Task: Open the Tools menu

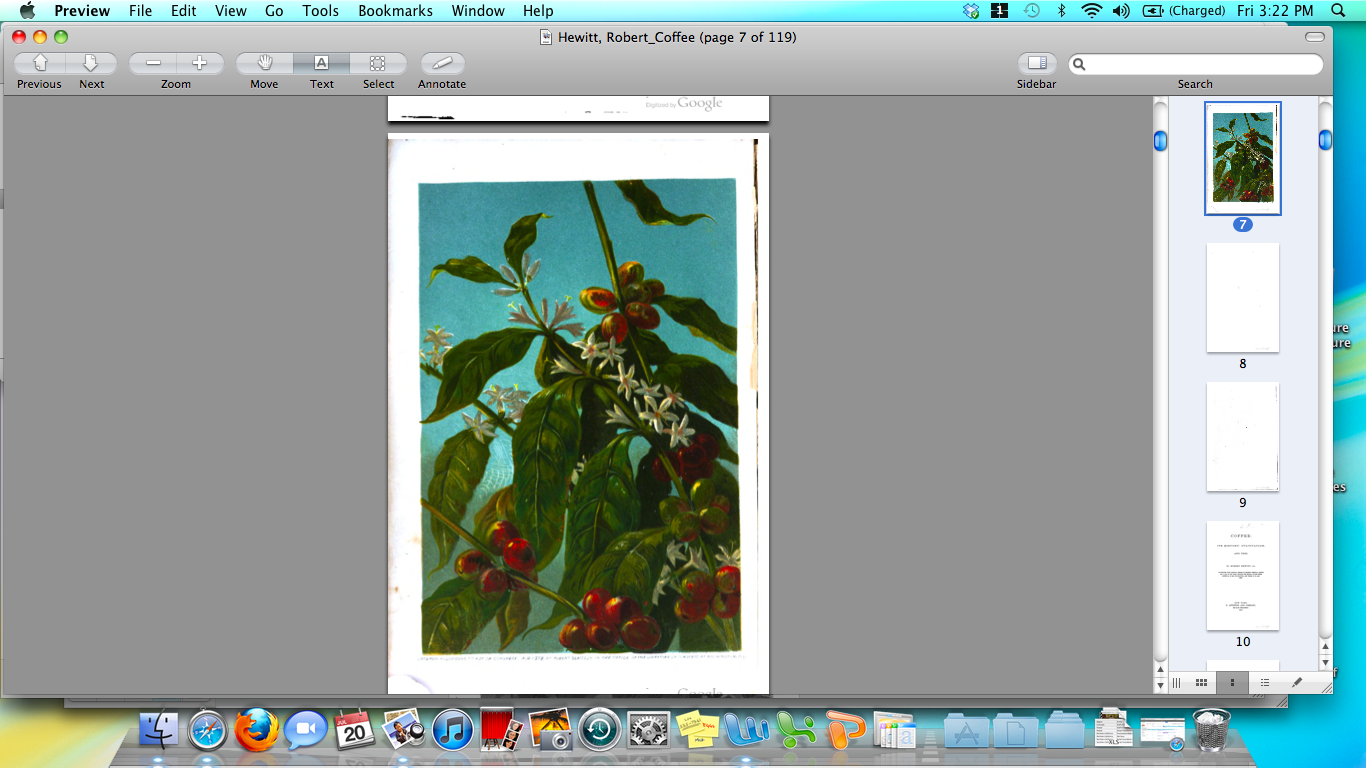Action: [x=321, y=11]
